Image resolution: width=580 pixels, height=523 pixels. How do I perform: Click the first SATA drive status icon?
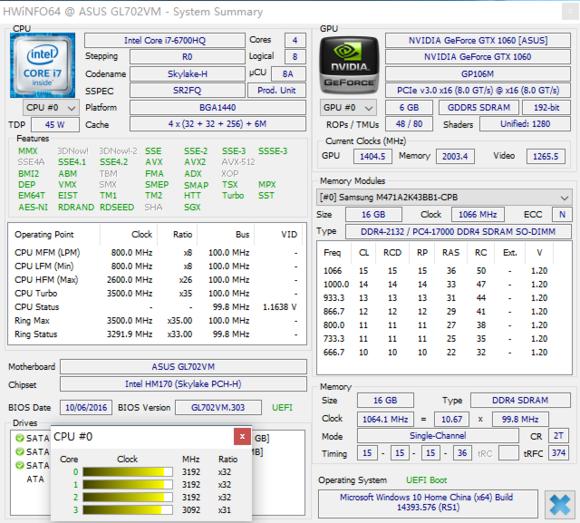pyautogui.click(x=19, y=438)
